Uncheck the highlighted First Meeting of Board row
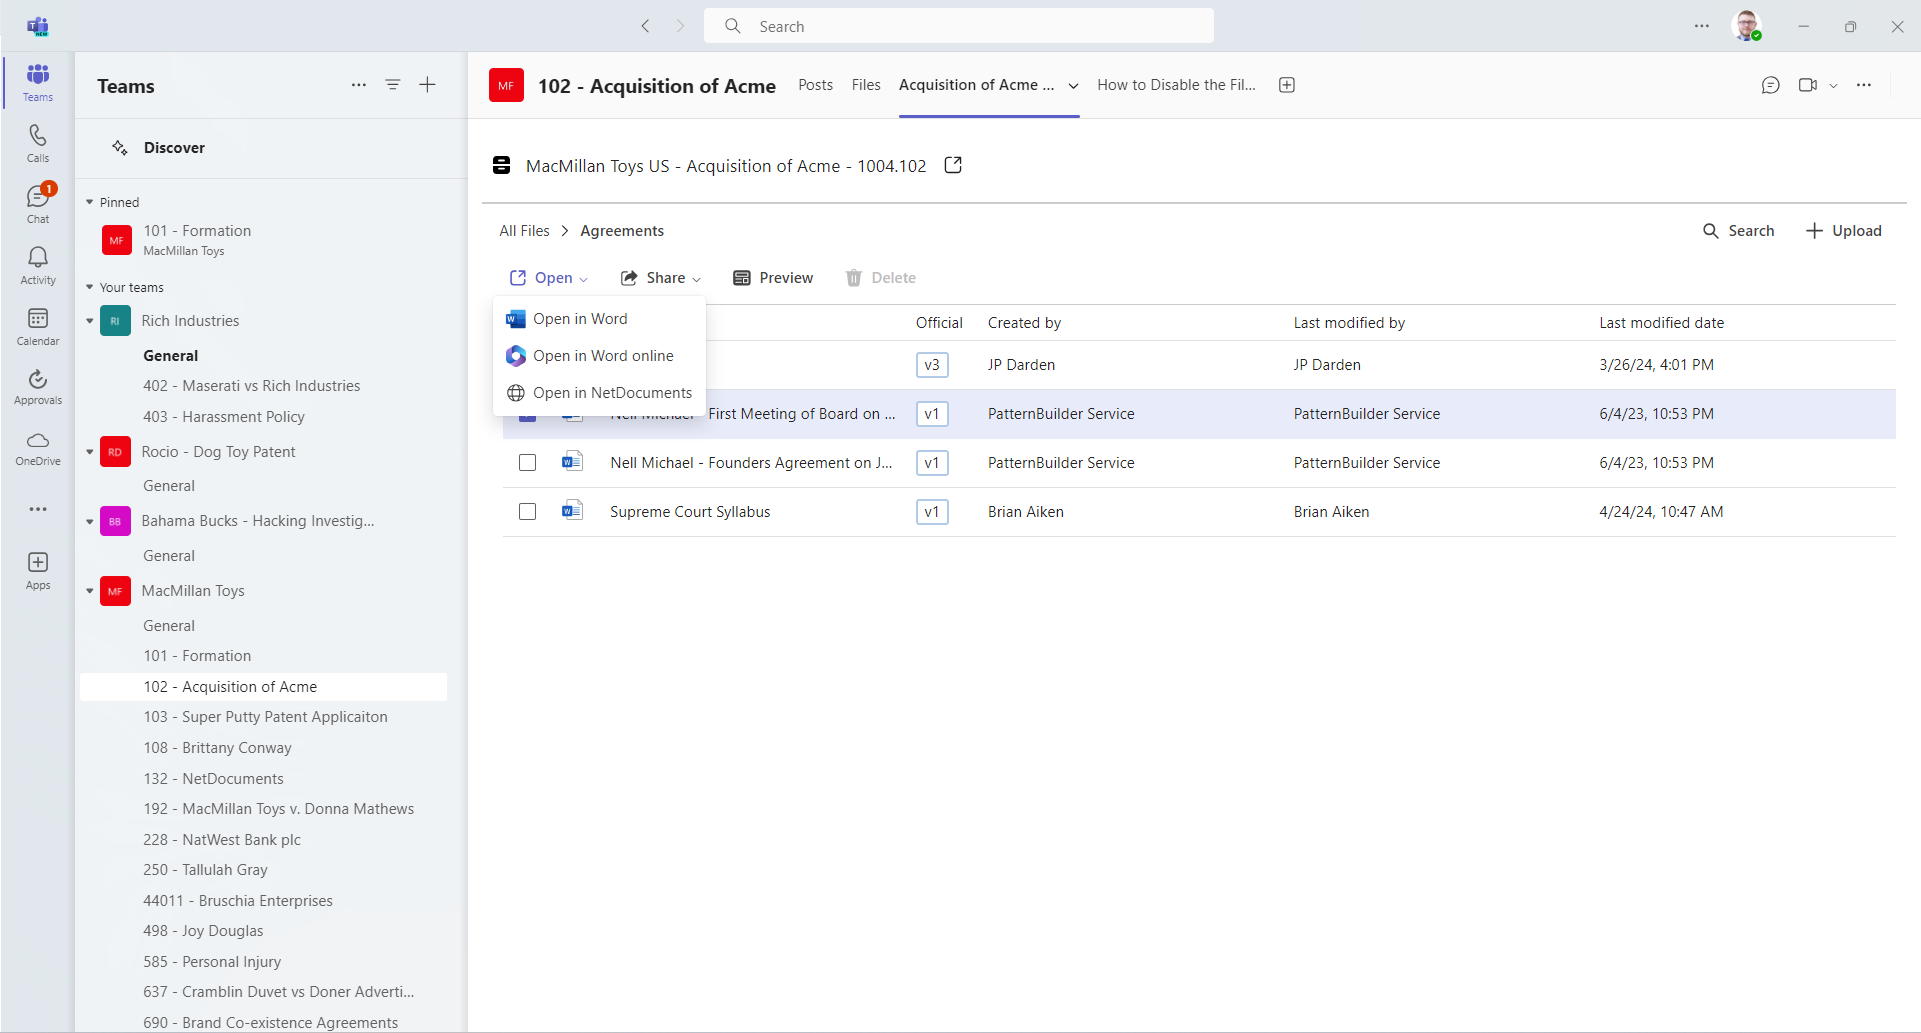The image size is (1921, 1033). click(527, 414)
